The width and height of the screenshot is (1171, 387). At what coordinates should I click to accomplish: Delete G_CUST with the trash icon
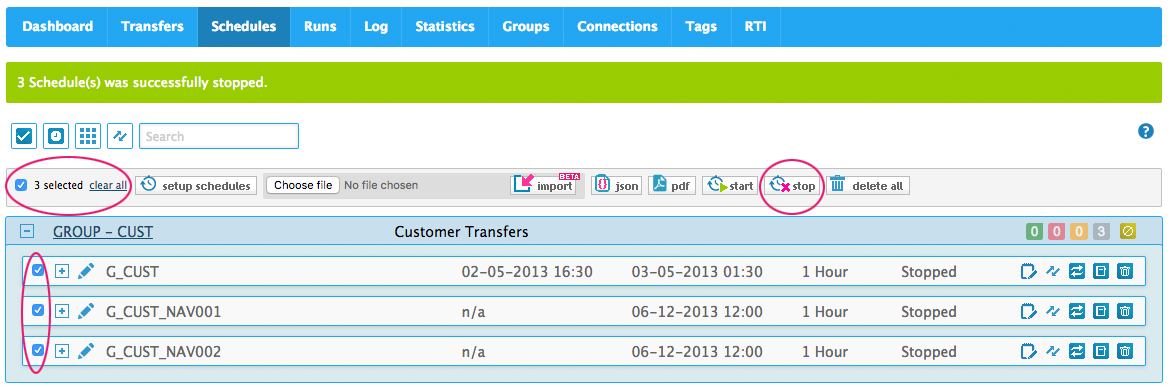coord(1125,270)
